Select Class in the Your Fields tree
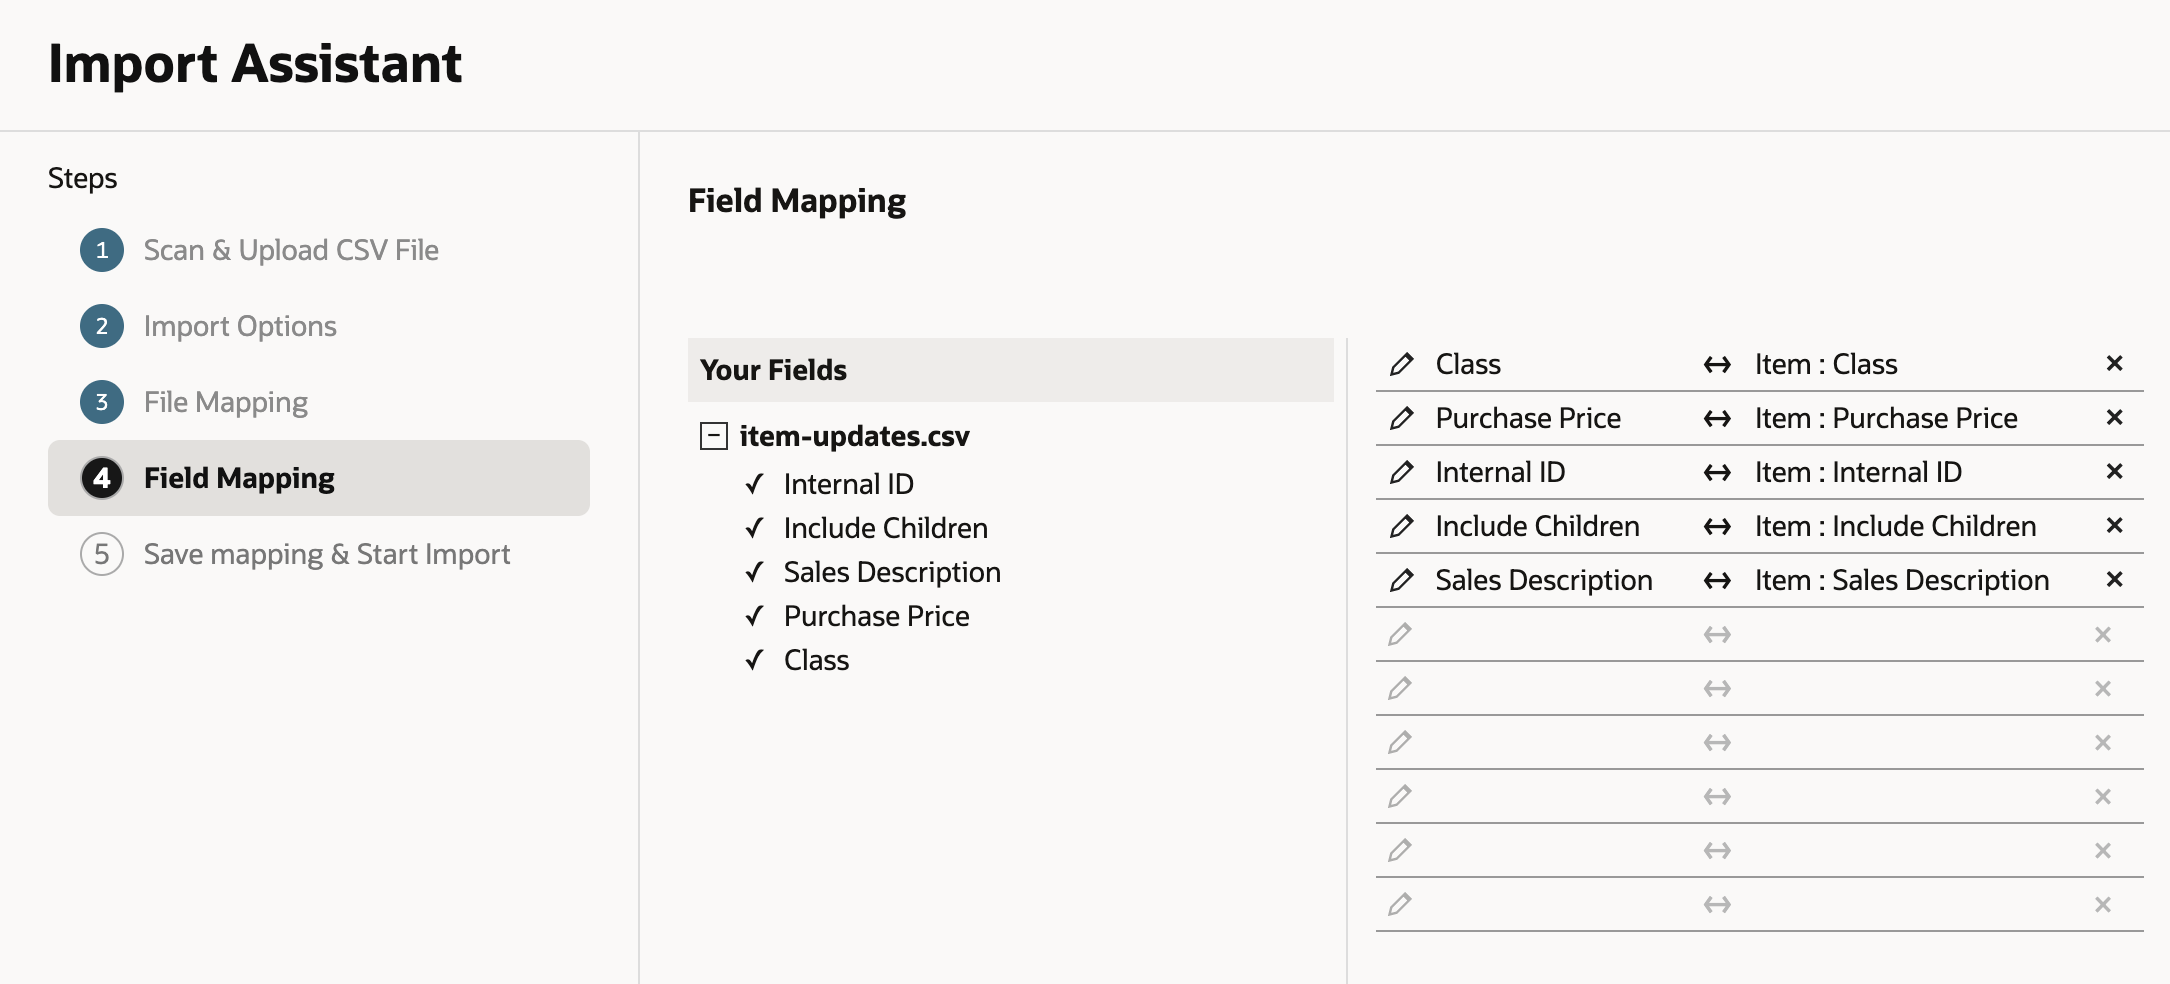 816,660
